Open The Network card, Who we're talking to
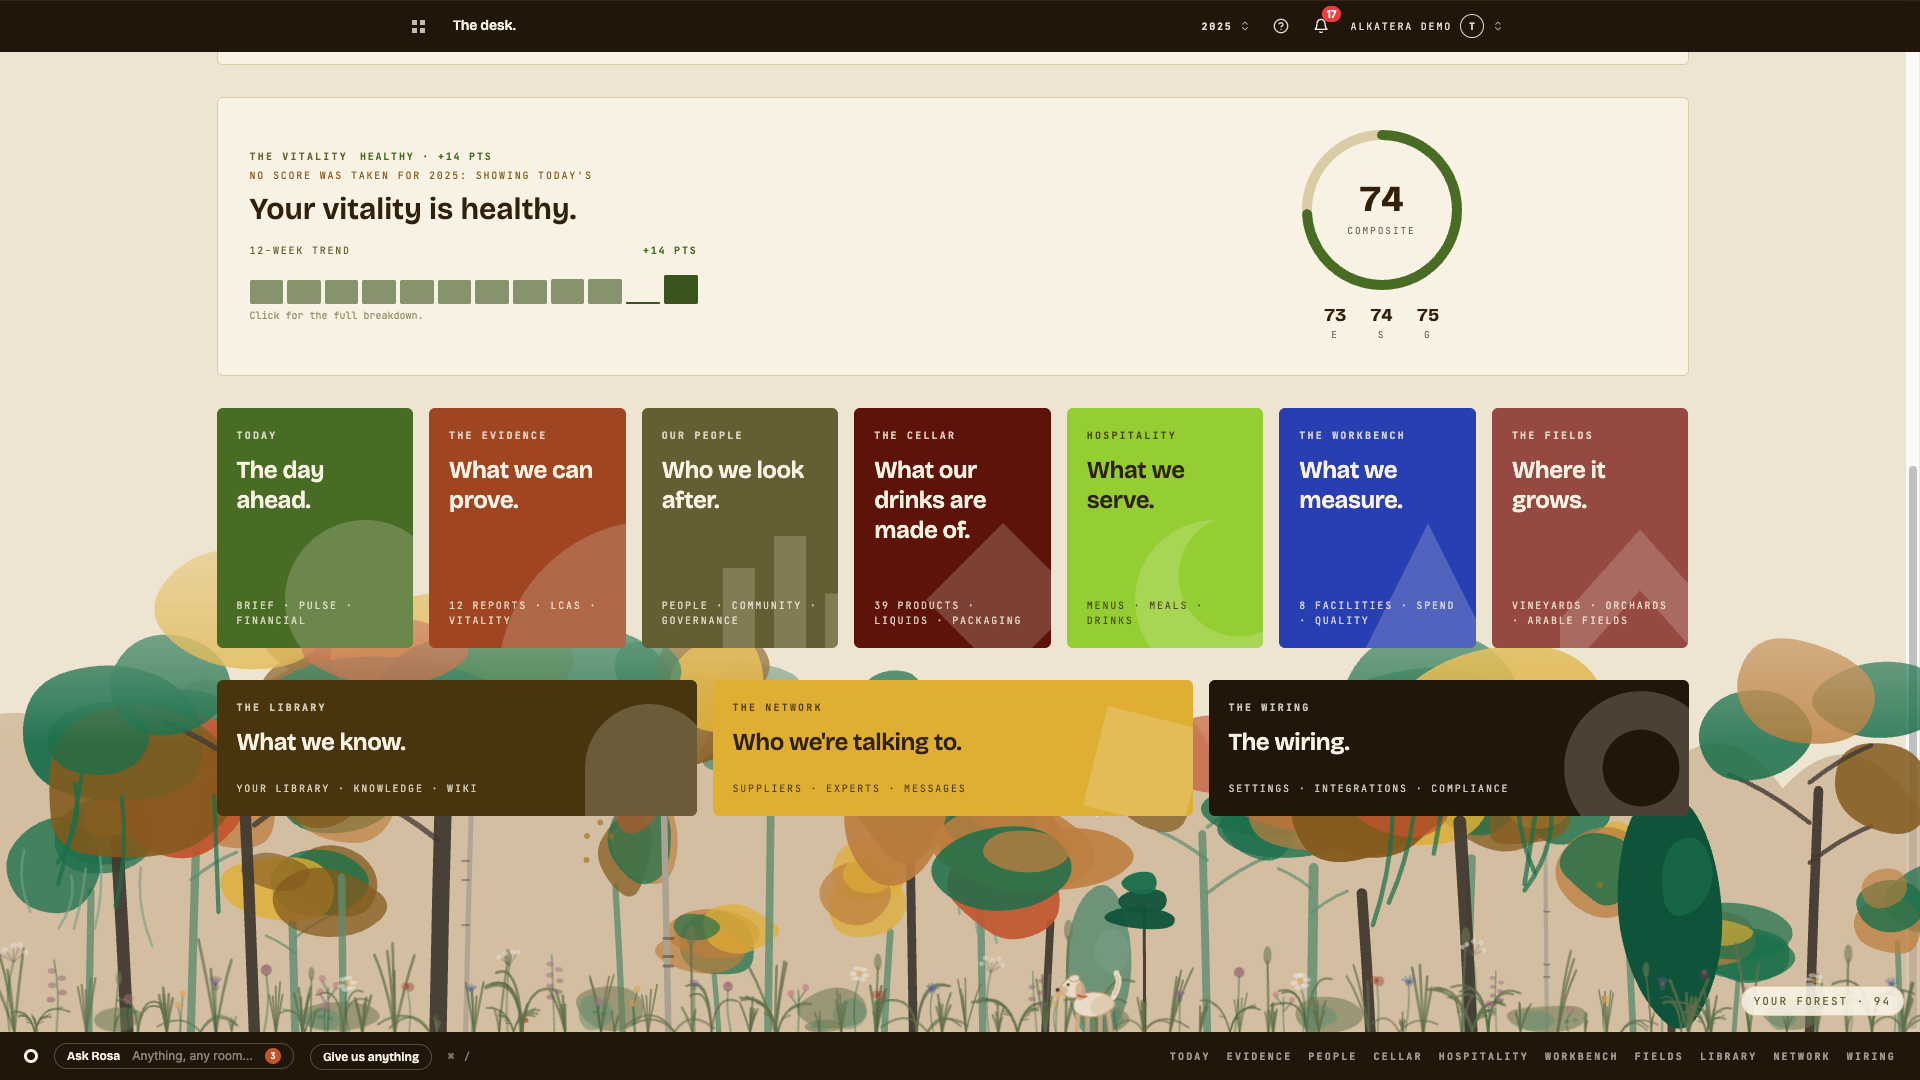This screenshot has width=1920, height=1080. click(x=953, y=748)
